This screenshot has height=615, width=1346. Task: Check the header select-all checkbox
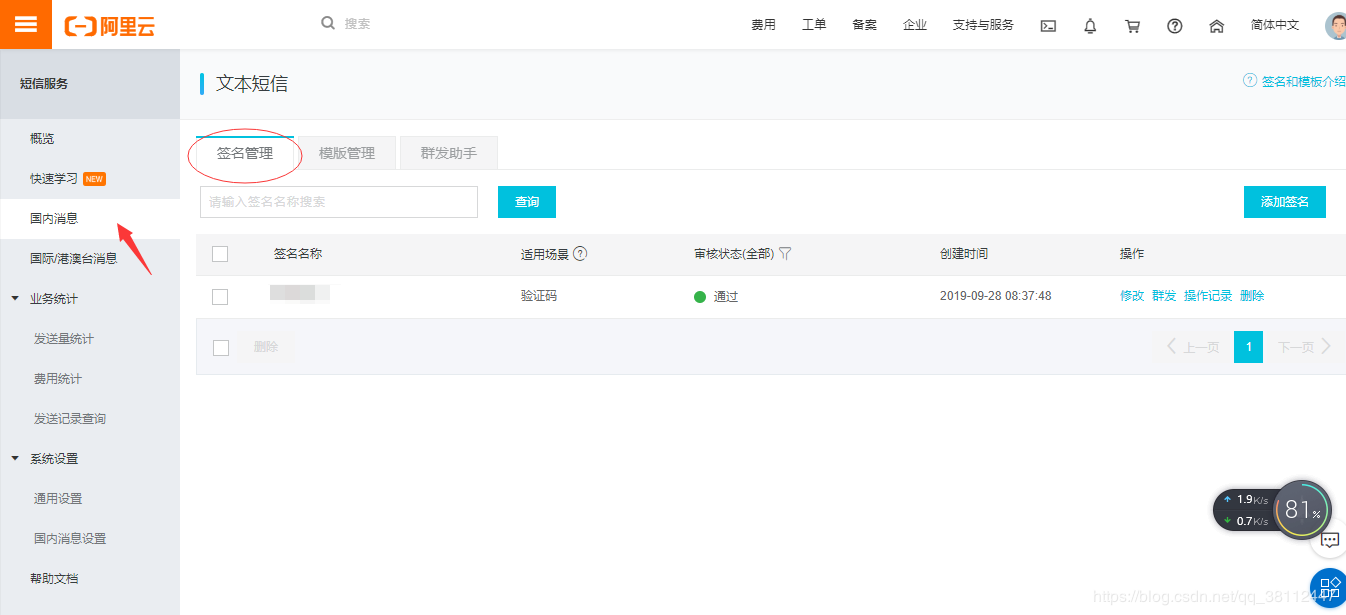pyautogui.click(x=221, y=253)
